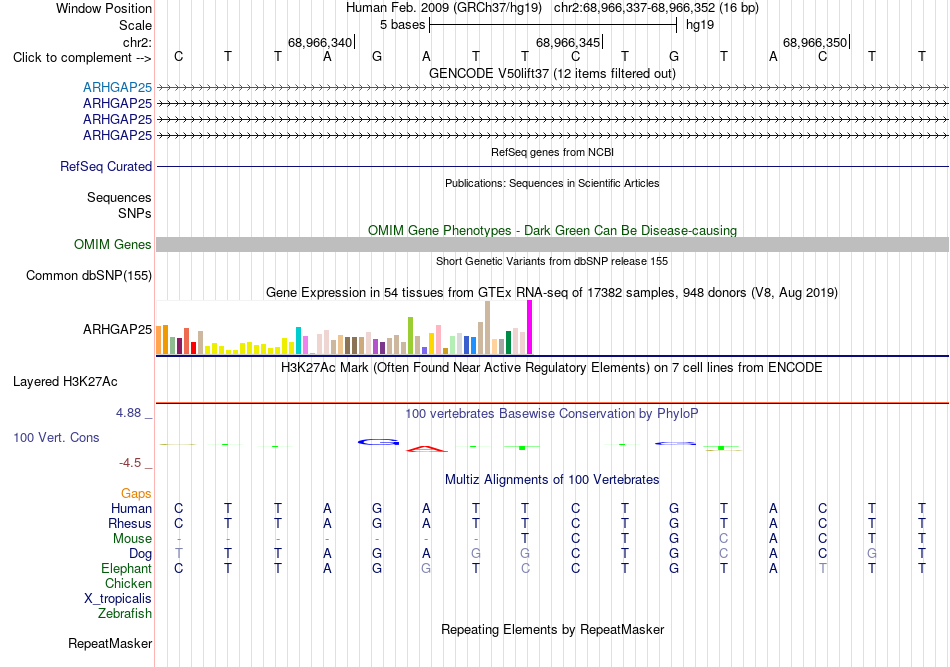Click the orange Gaps label
950x667 pixels.
click(136, 494)
